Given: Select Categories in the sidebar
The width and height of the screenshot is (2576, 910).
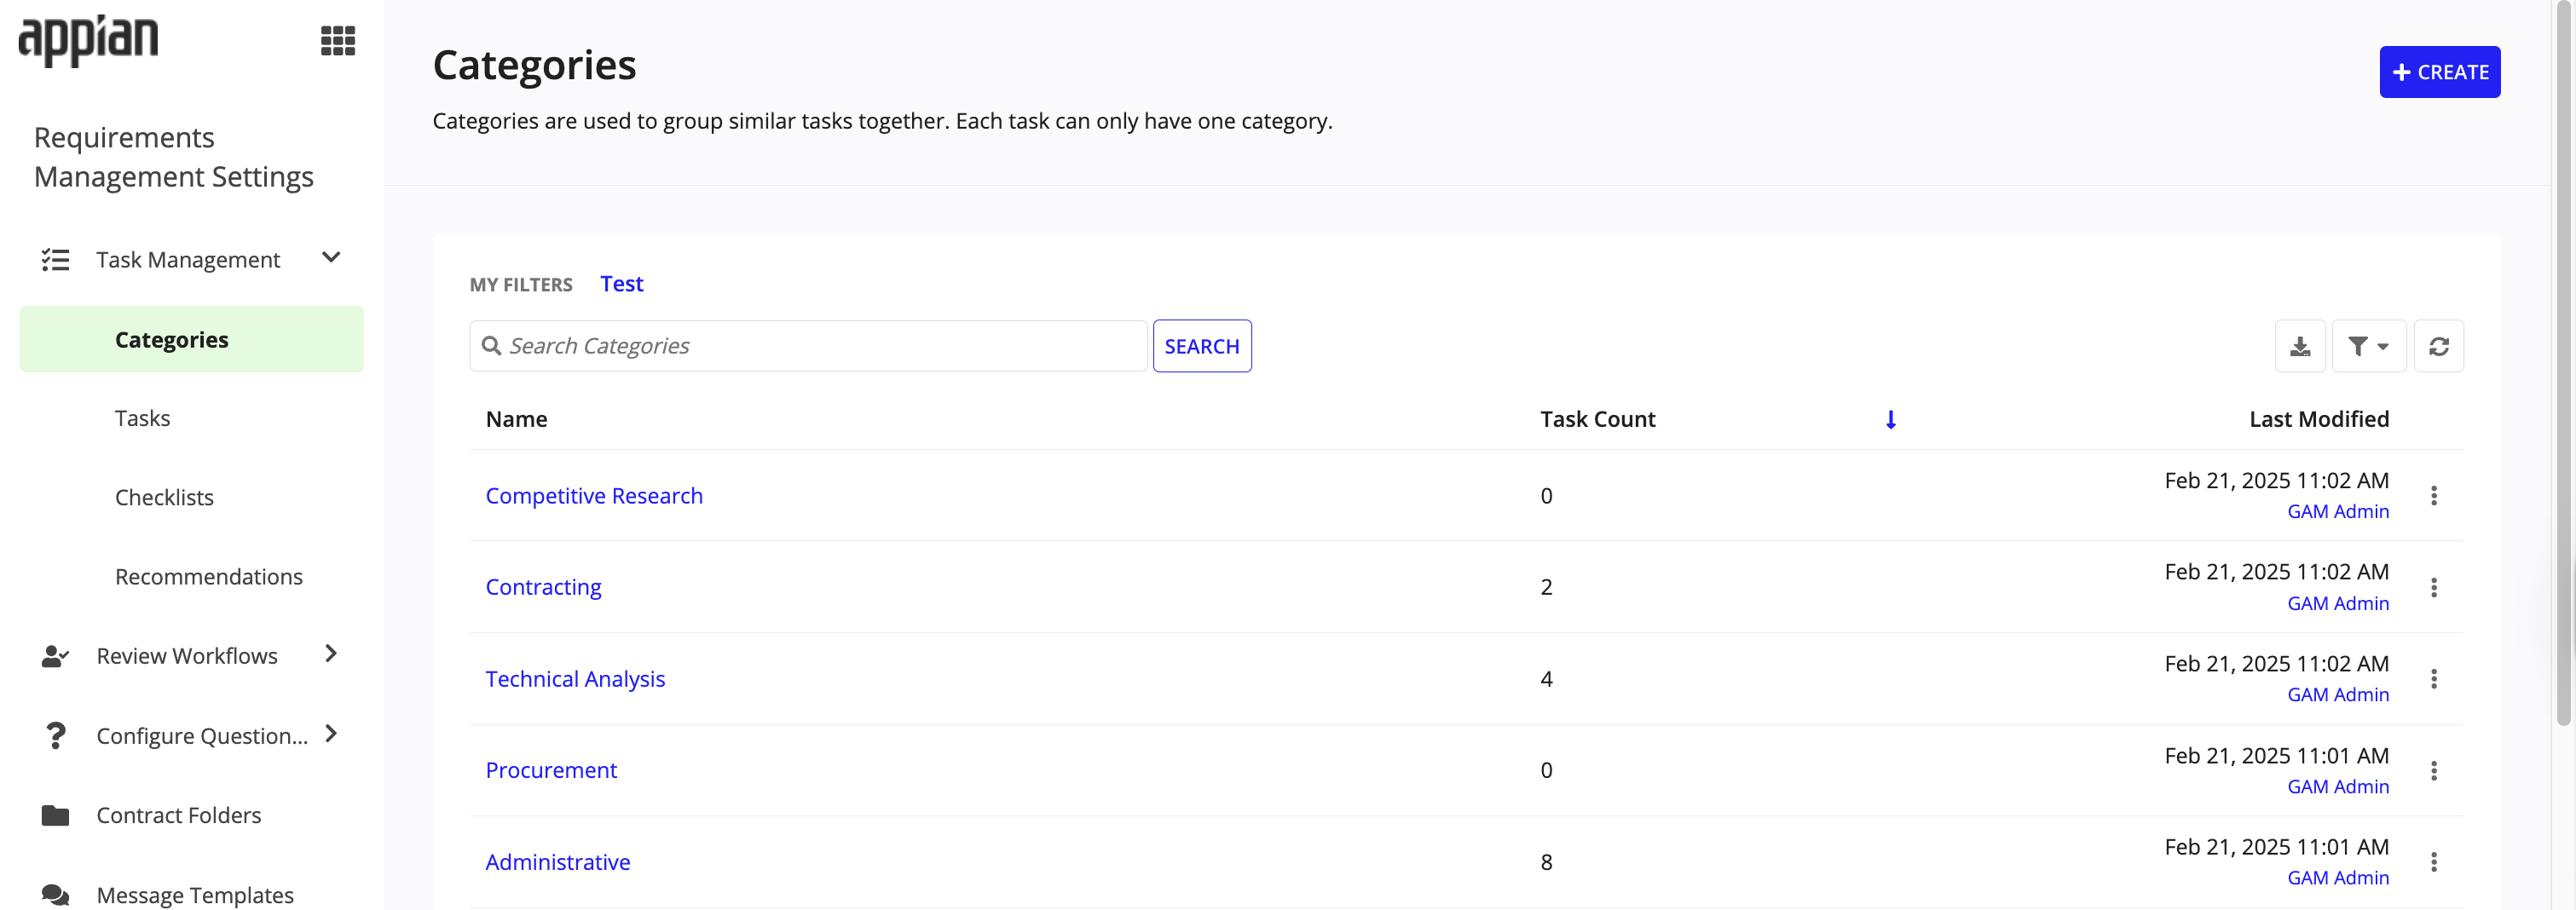Looking at the screenshot, I should click(x=191, y=340).
